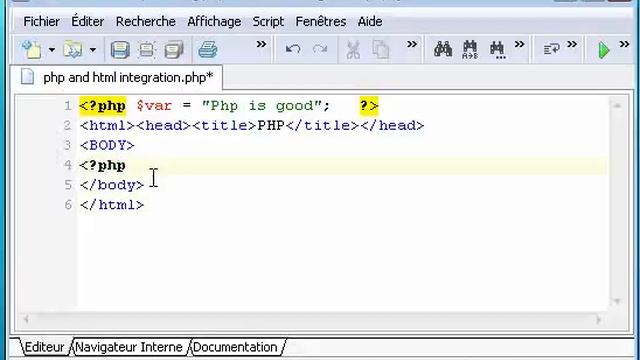Image resolution: width=640 pixels, height=360 pixels.
Task: Click the Redo arrow icon
Action: point(320,50)
